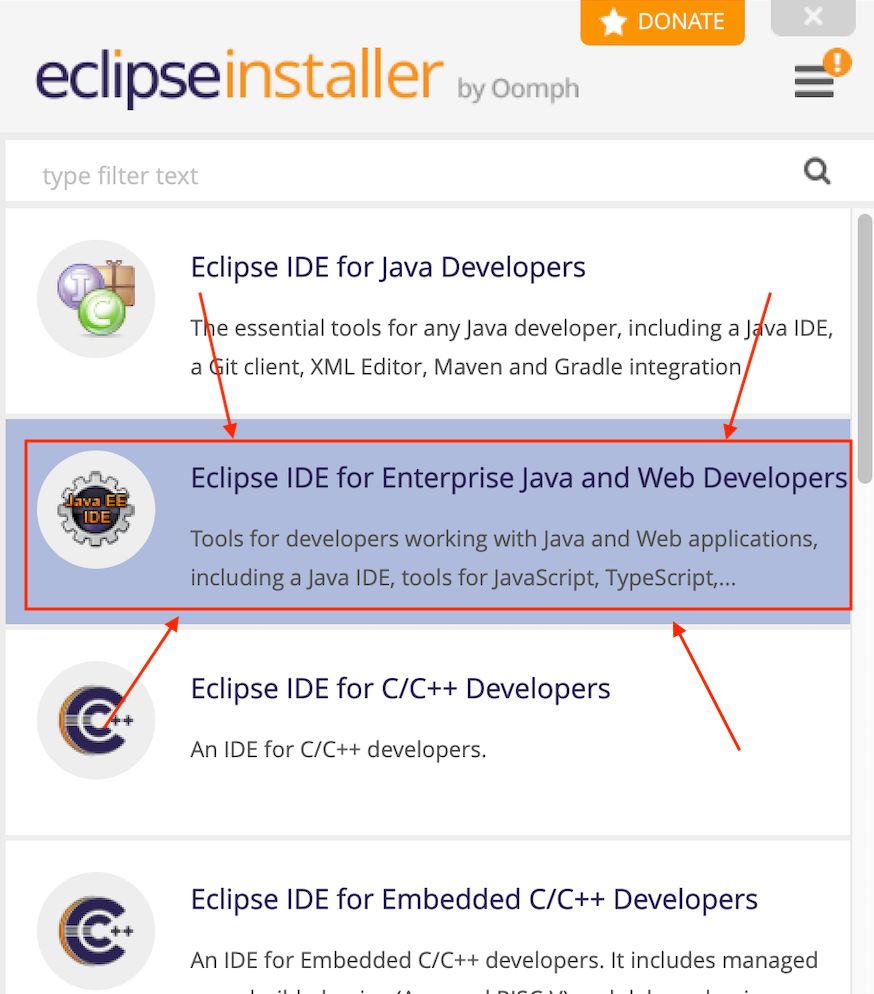Click the Embedded C/C++ developers description
Viewport: 874px width, 994px height.
coord(504,970)
